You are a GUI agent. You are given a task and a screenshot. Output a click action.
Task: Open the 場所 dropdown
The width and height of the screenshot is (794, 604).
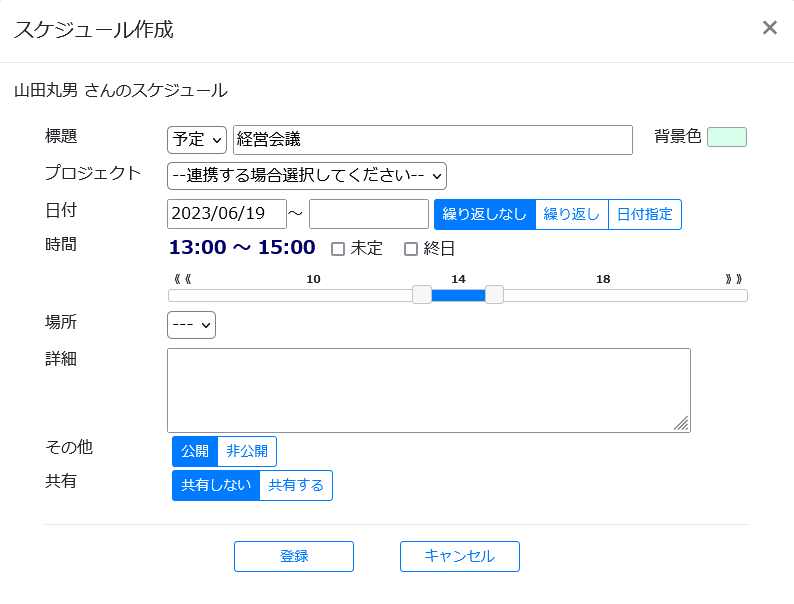pos(191,325)
